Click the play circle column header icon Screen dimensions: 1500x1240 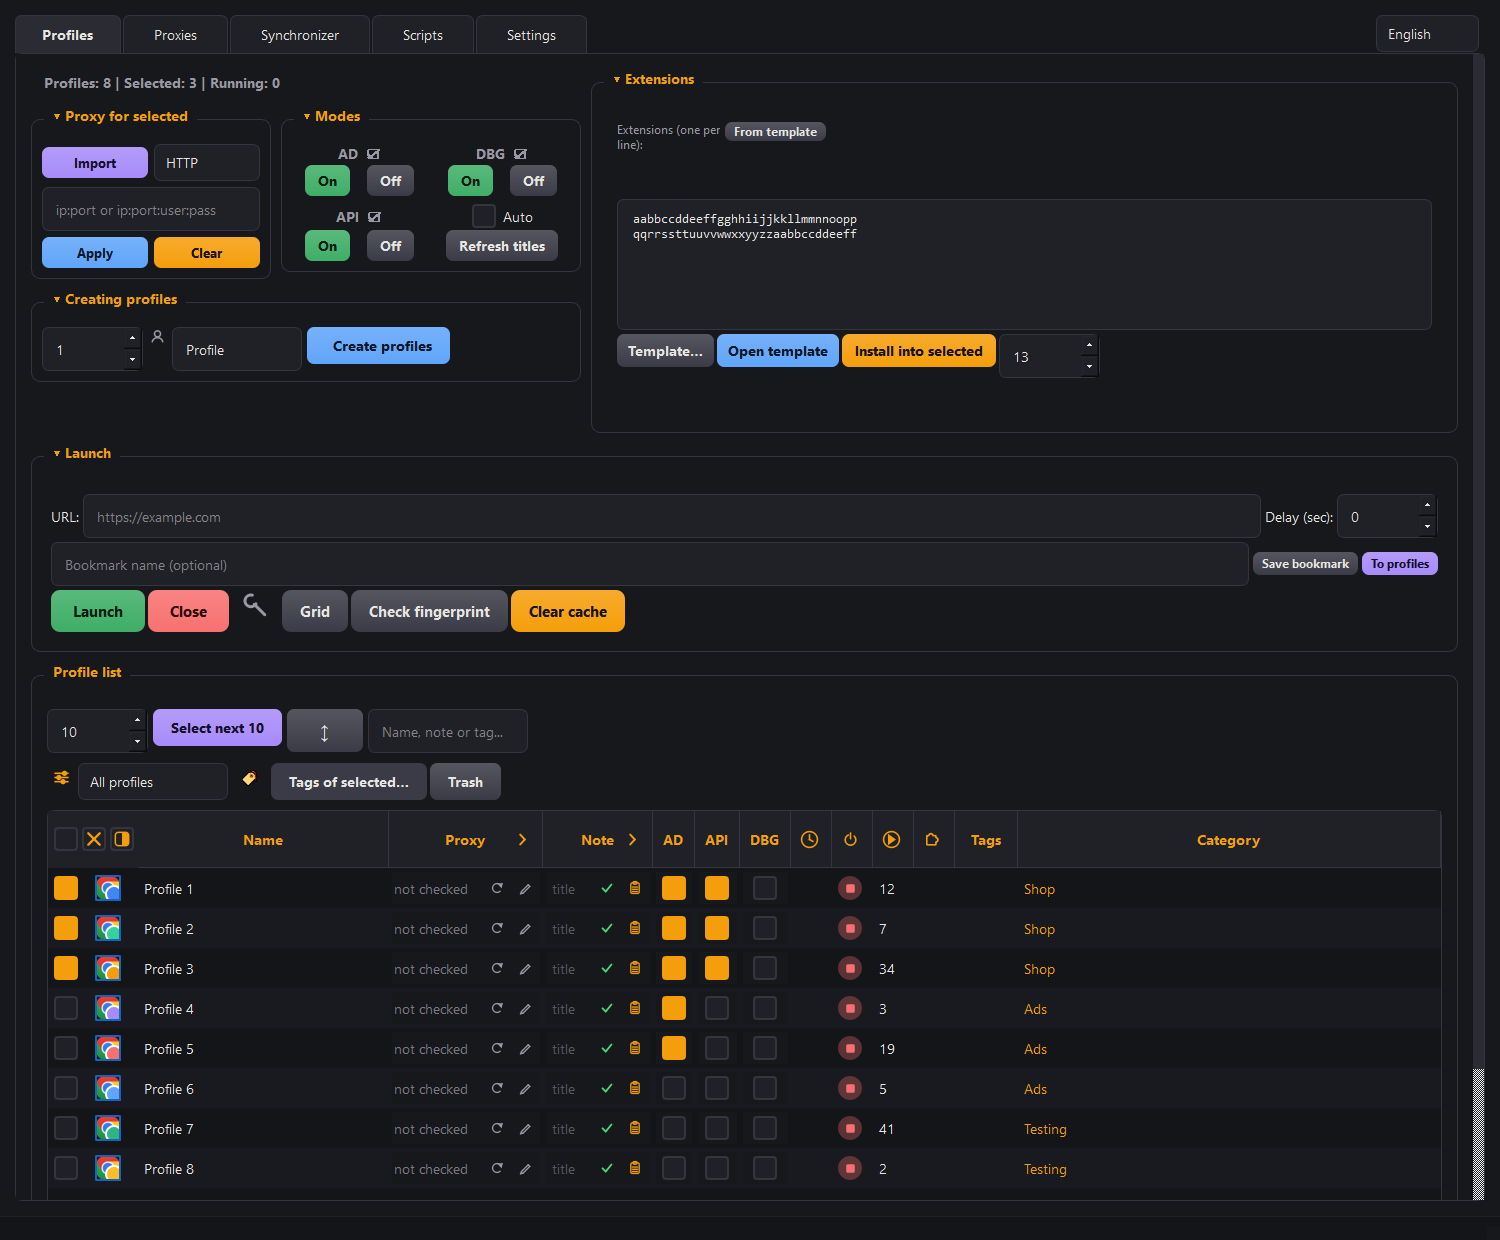891,840
